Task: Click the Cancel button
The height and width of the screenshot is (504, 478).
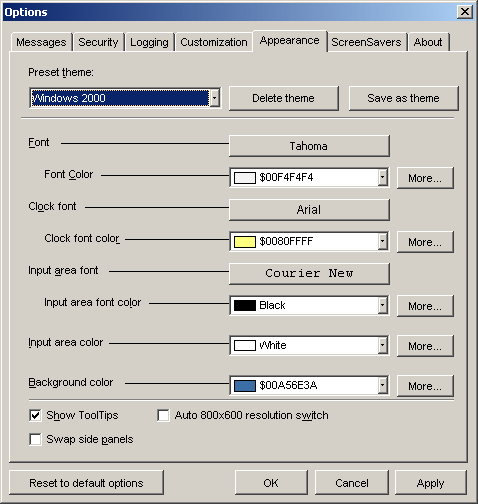Action: tap(352, 483)
